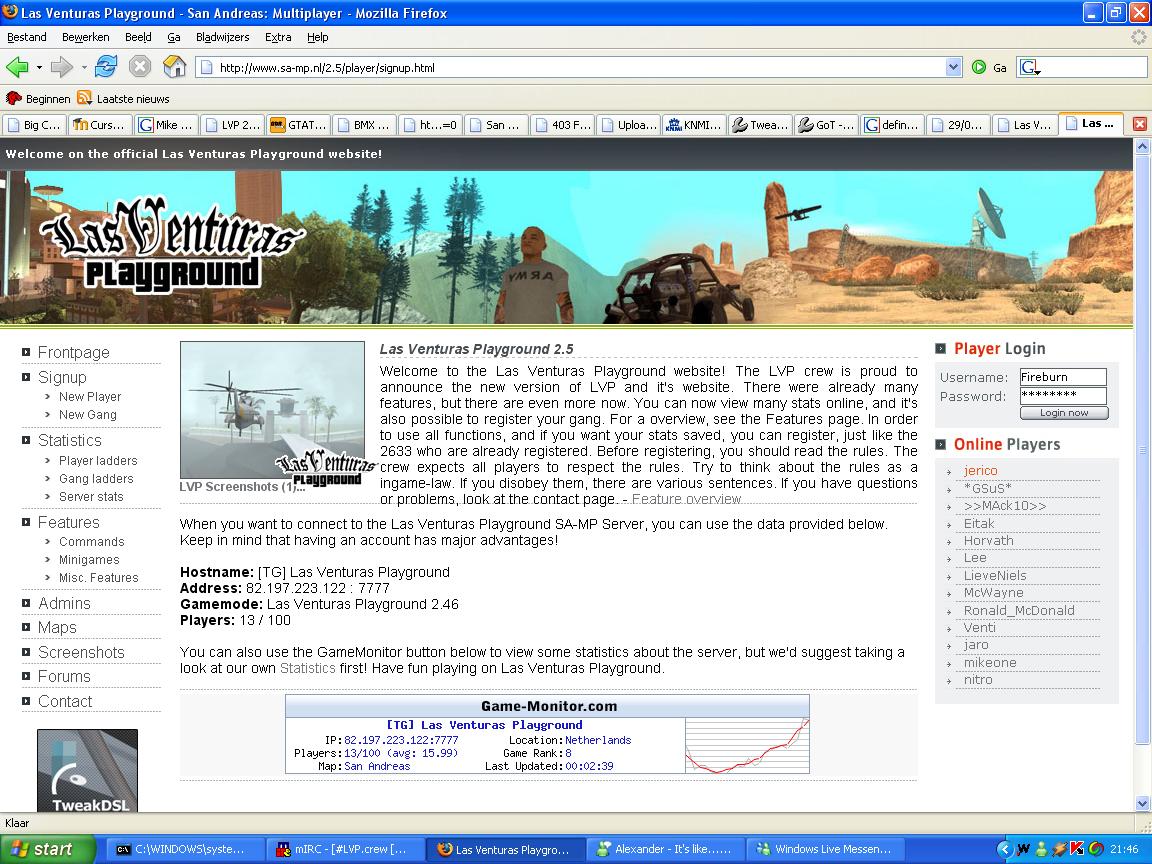Screen dimensions: 1152x864
Task: Close the current tab with red X
Action: (x=1139, y=124)
